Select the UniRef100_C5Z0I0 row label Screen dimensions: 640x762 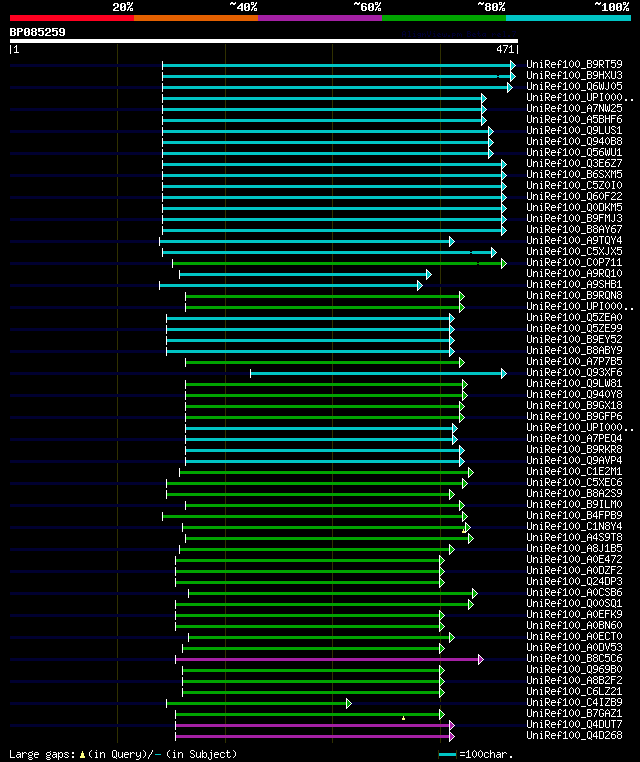point(574,186)
